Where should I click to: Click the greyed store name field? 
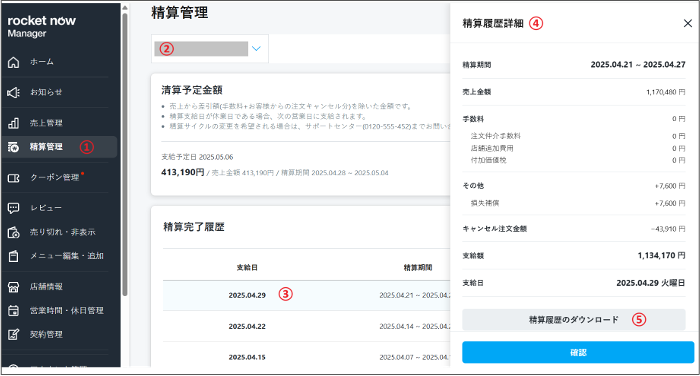tap(201, 49)
